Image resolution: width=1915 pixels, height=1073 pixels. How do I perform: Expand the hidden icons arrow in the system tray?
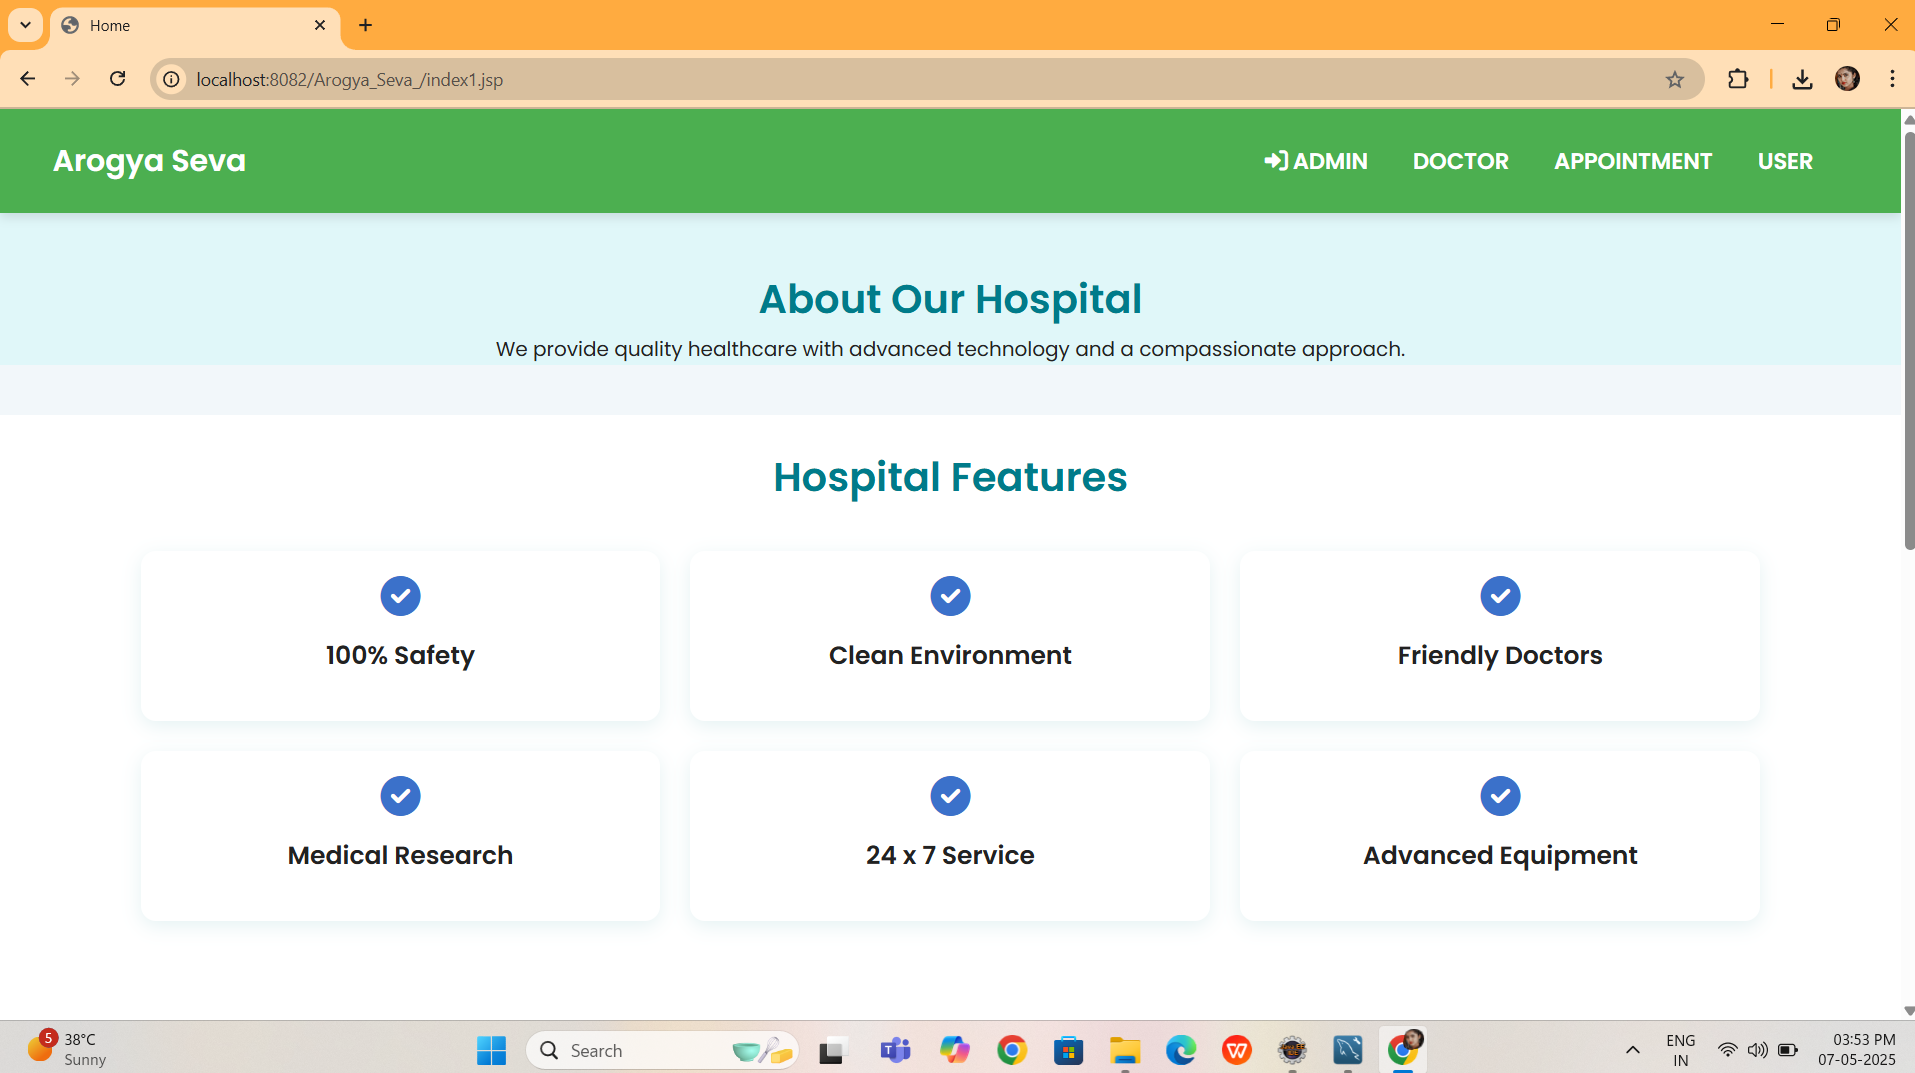1632,1050
